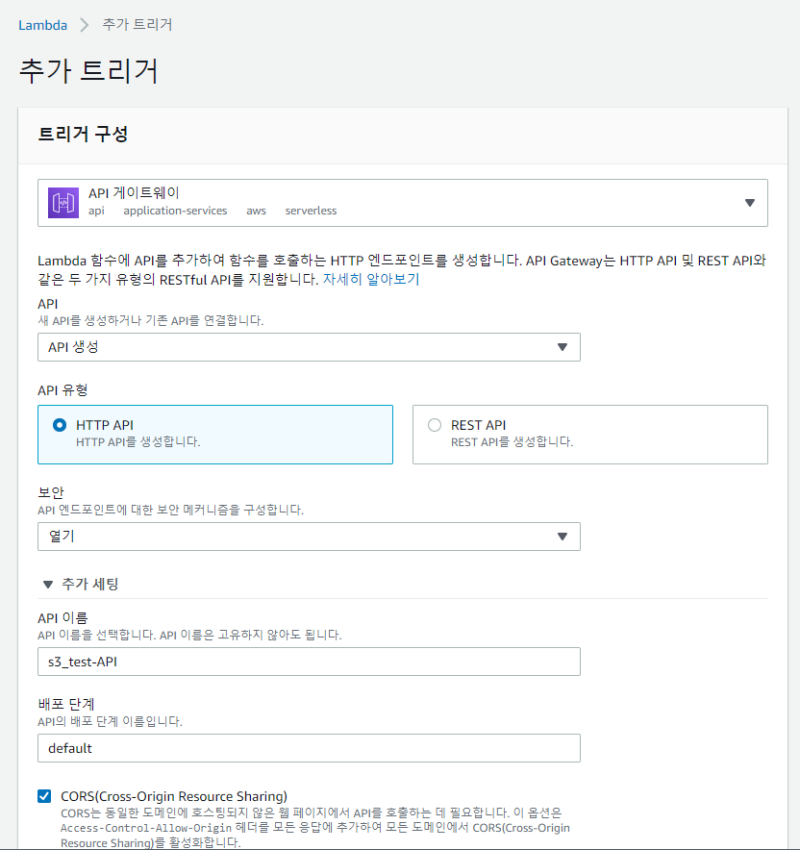Uncheck the CORS checkbox
The image size is (800, 850).
point(44,796)
